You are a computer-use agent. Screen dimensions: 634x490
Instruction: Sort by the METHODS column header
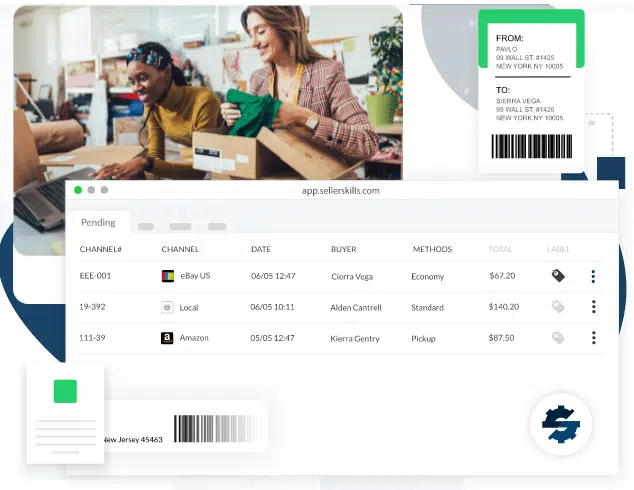[x=432, y=249]
